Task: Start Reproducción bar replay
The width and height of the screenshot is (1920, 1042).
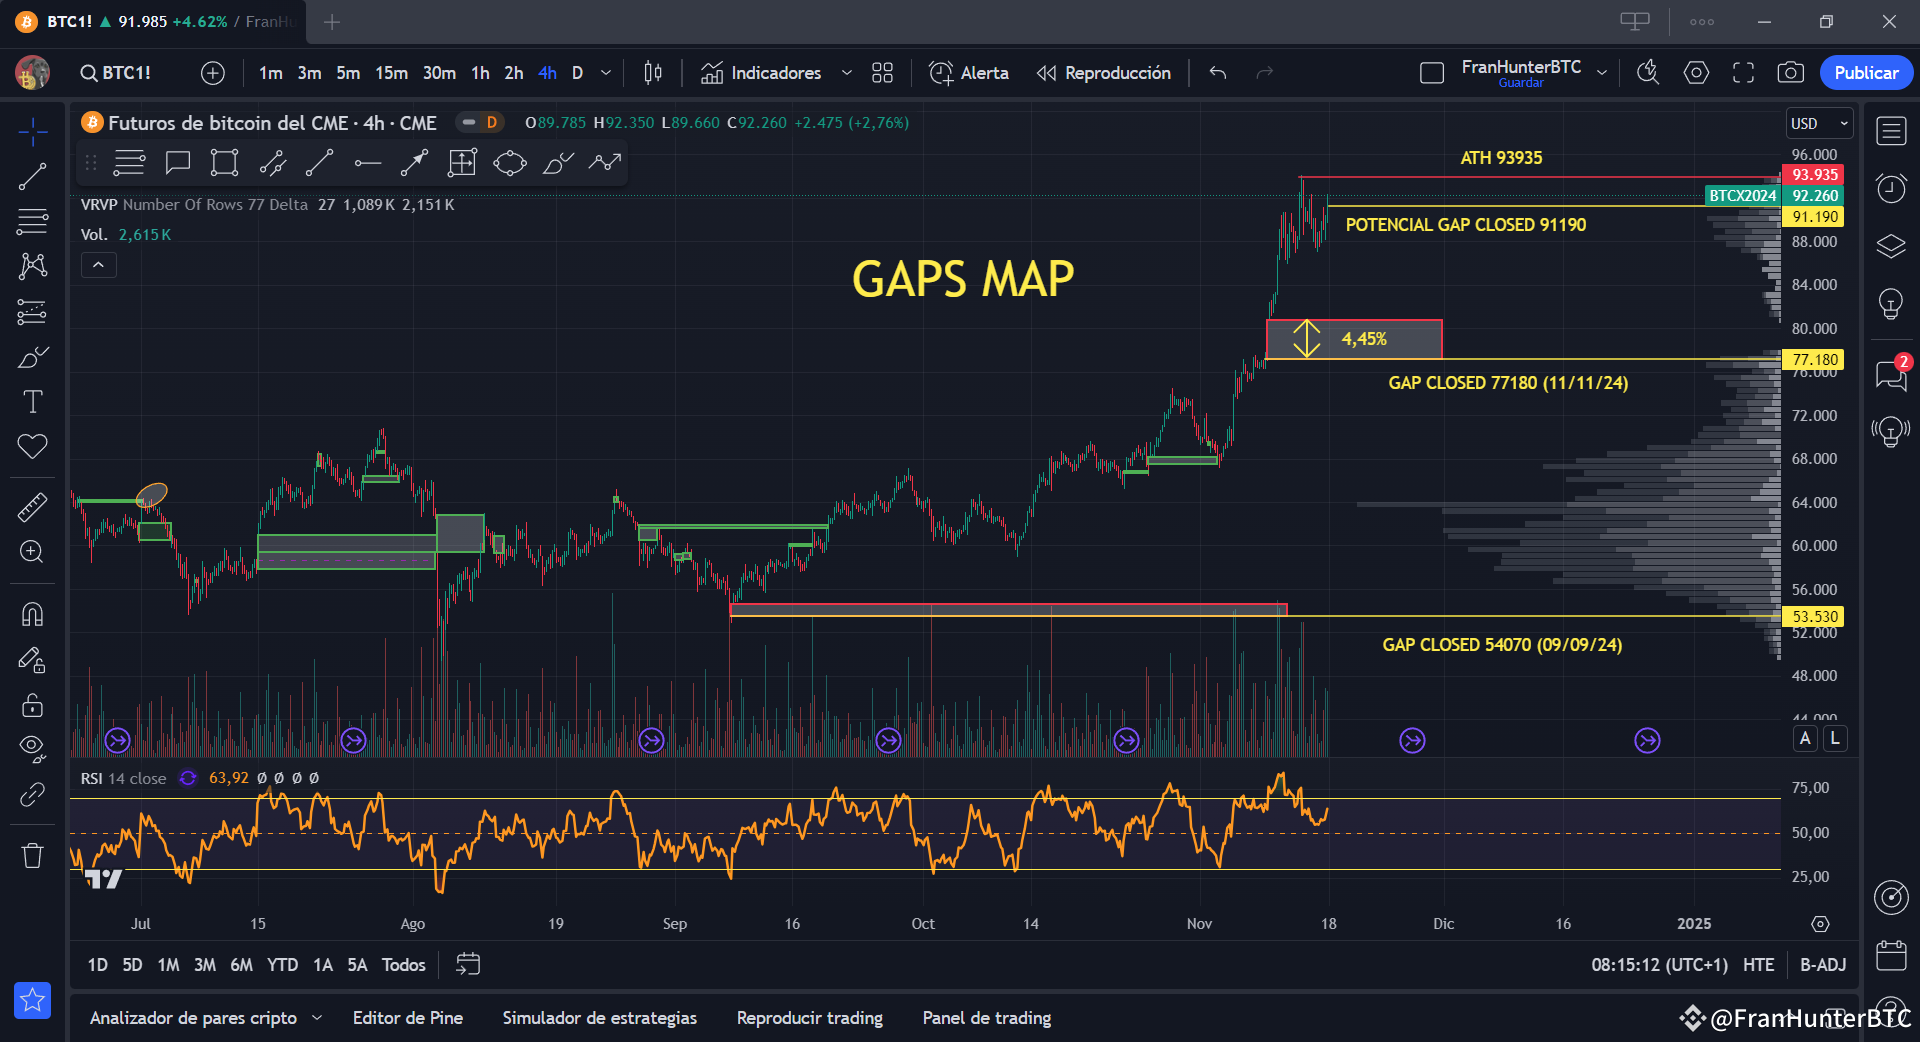Action: 1104,73
